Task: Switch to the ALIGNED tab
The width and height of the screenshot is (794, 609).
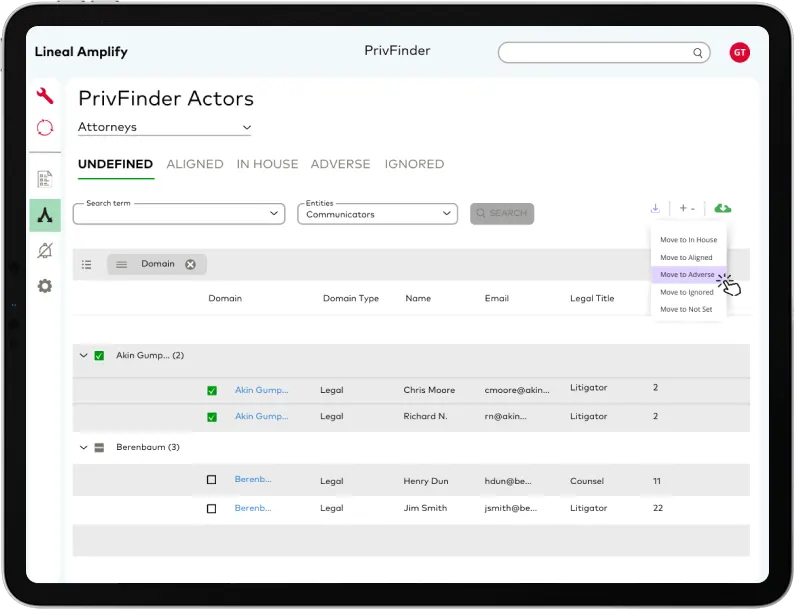Action: coord(194,164)
